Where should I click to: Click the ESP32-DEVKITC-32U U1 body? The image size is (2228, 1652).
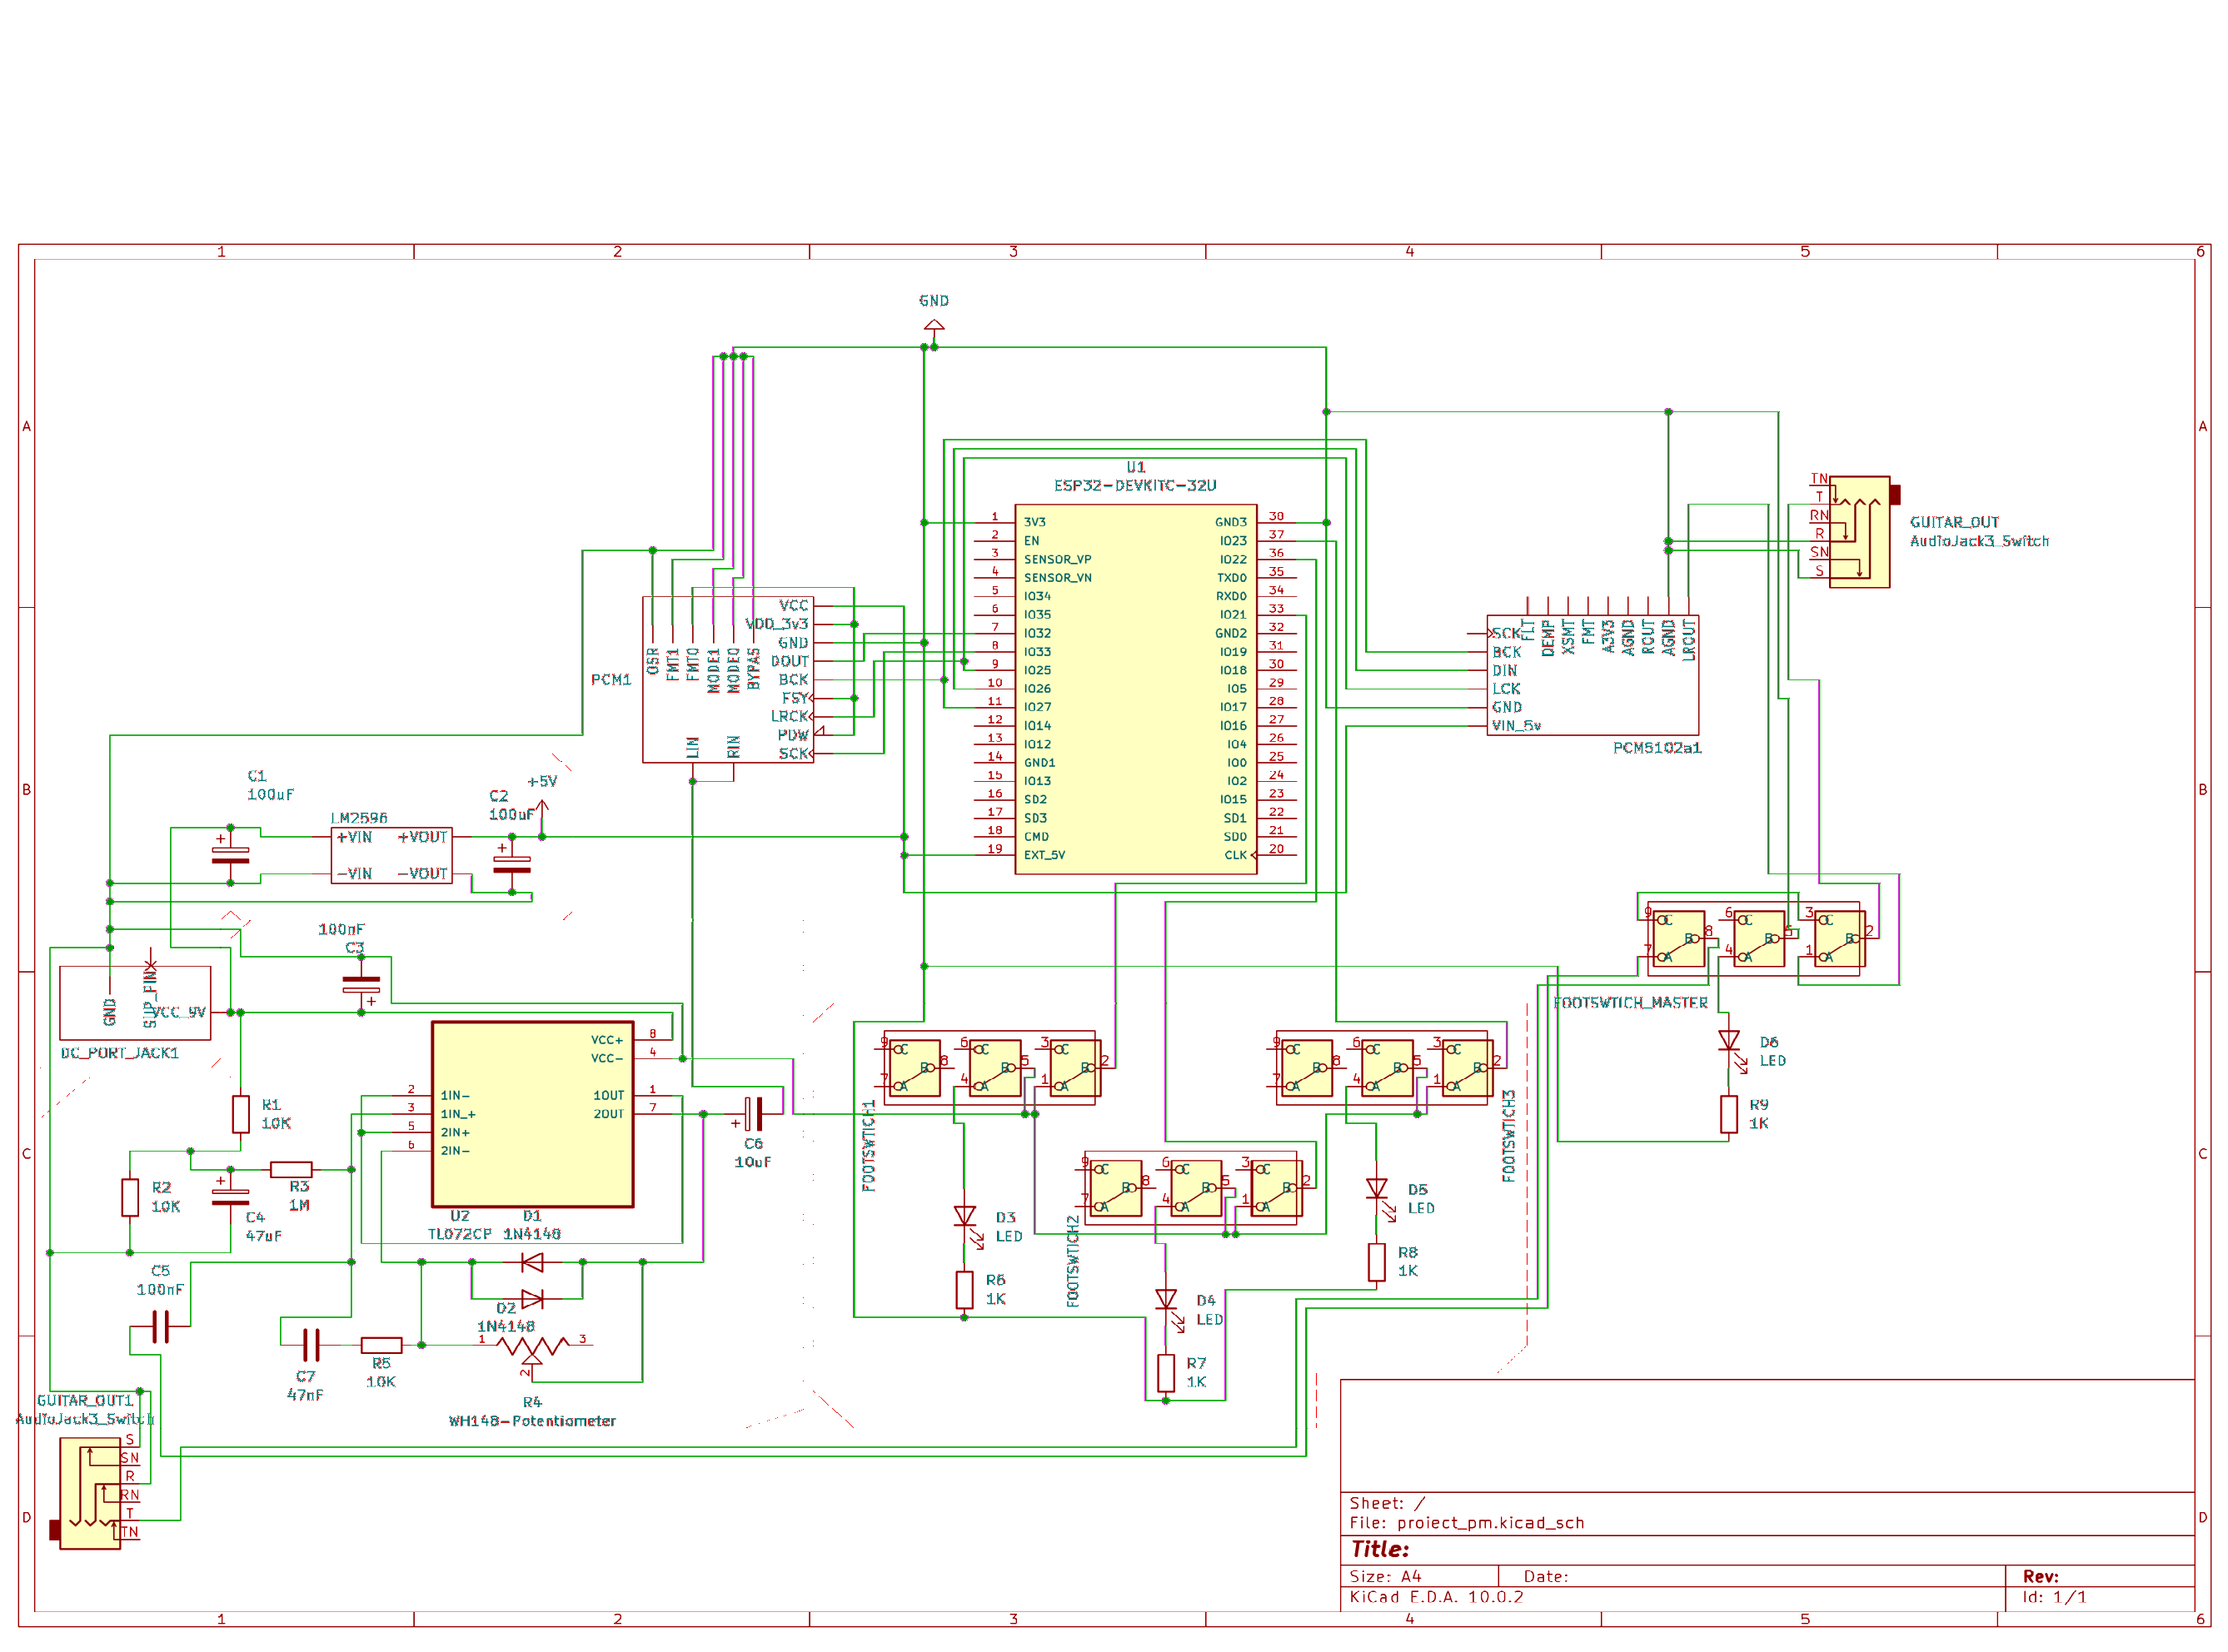1135,688
